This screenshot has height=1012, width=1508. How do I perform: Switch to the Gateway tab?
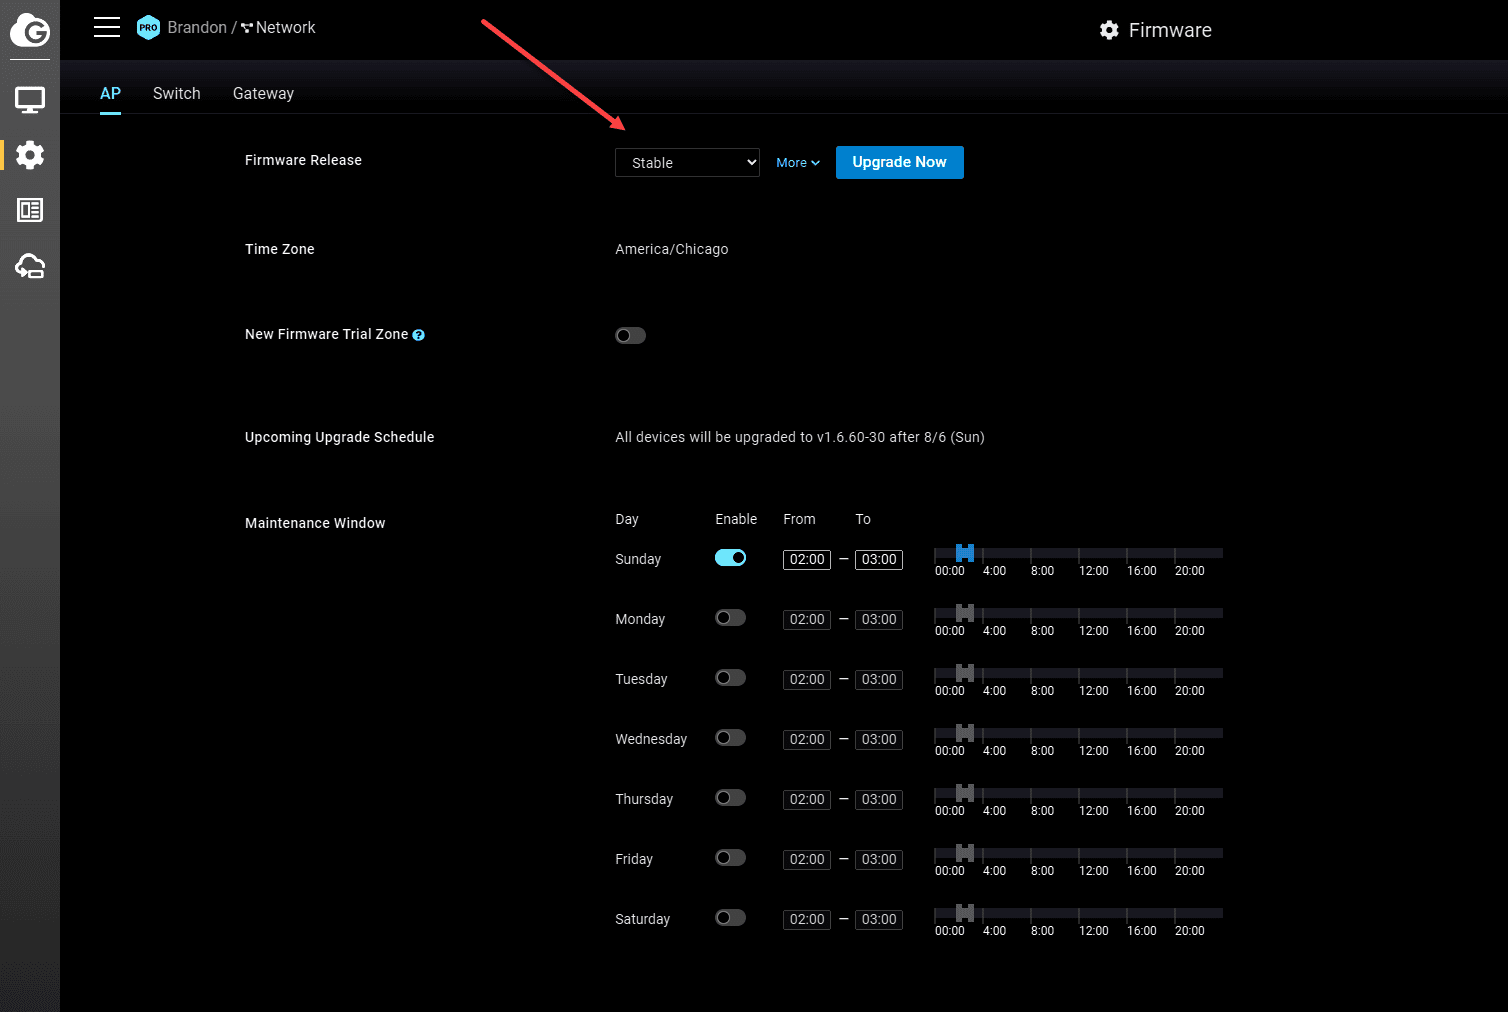[x=263, y=93]
